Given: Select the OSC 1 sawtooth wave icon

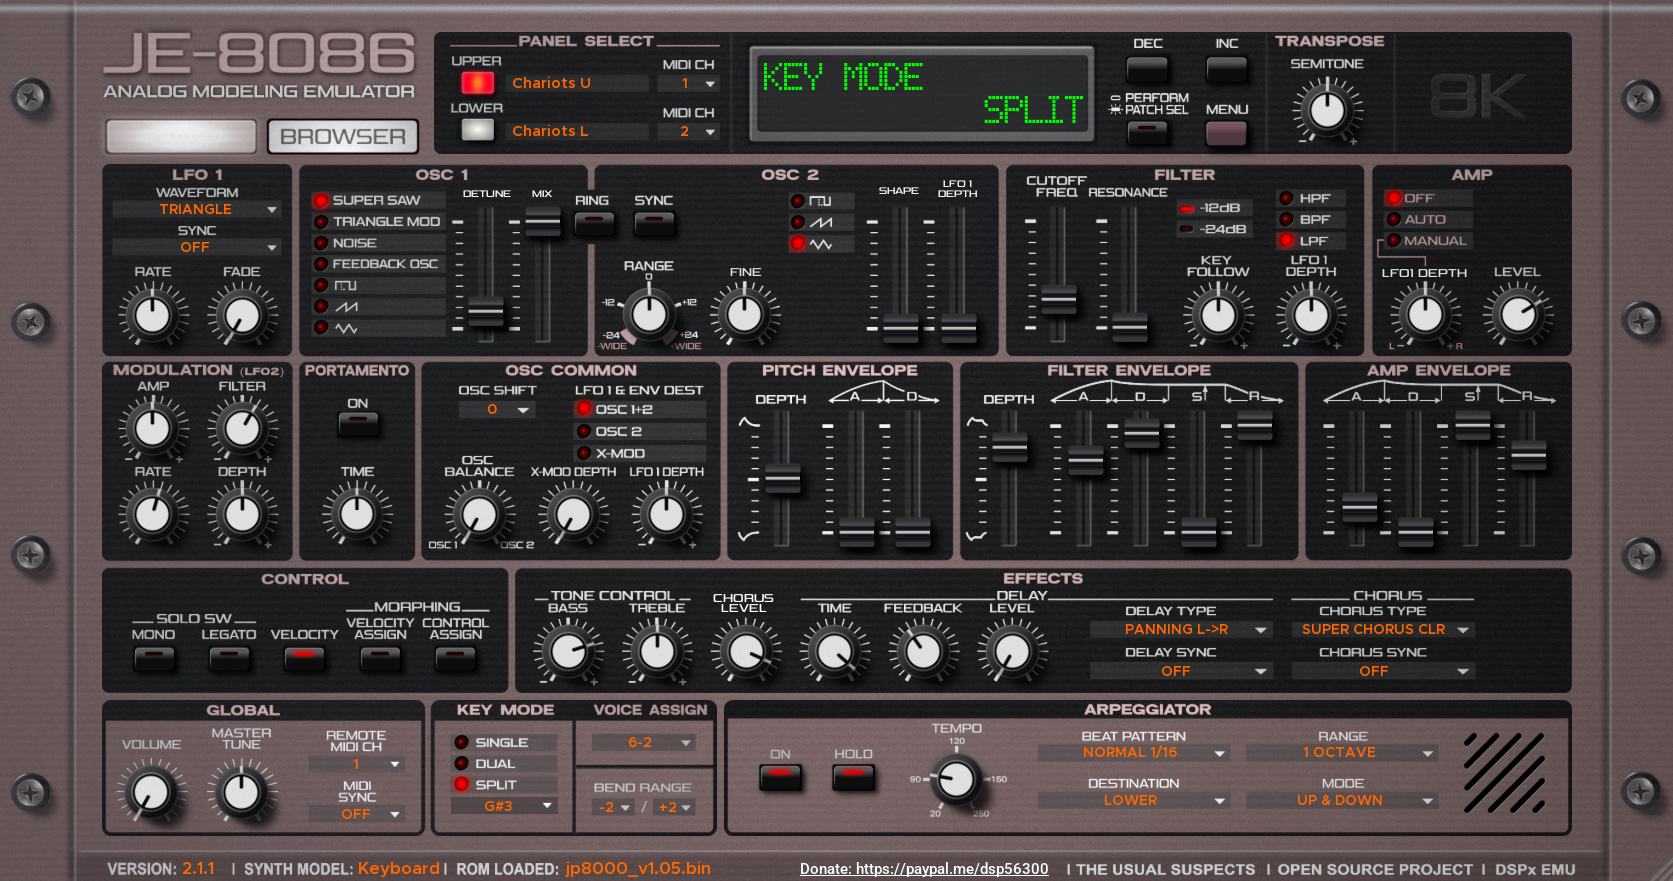Looking at the screenshot, I should point(346,307).
